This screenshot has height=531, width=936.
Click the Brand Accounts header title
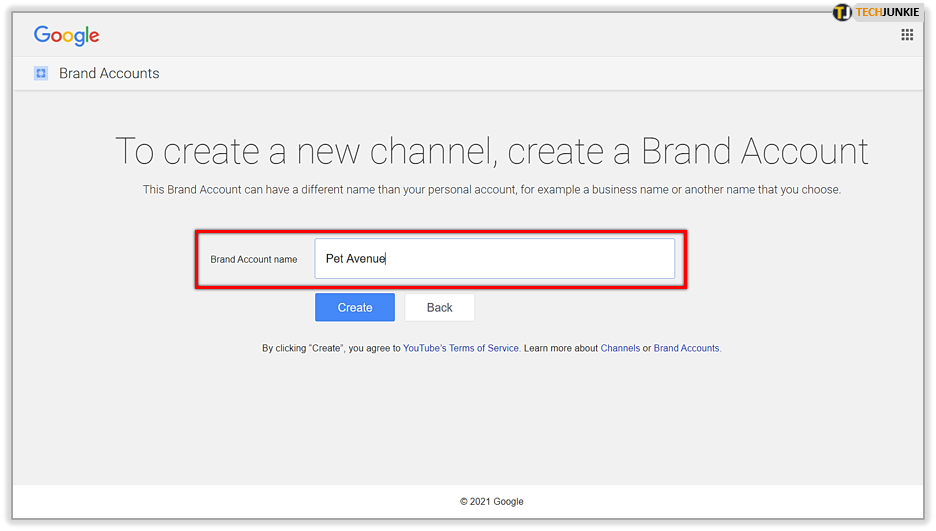109,73
